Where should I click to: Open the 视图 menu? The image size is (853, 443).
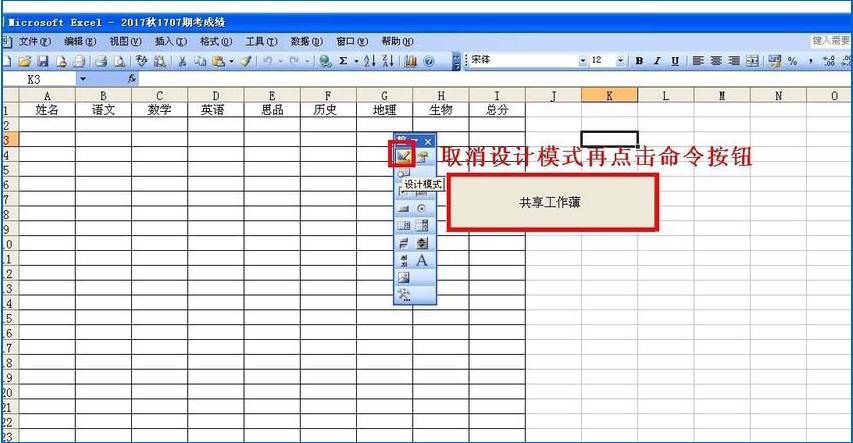[125, 41]
